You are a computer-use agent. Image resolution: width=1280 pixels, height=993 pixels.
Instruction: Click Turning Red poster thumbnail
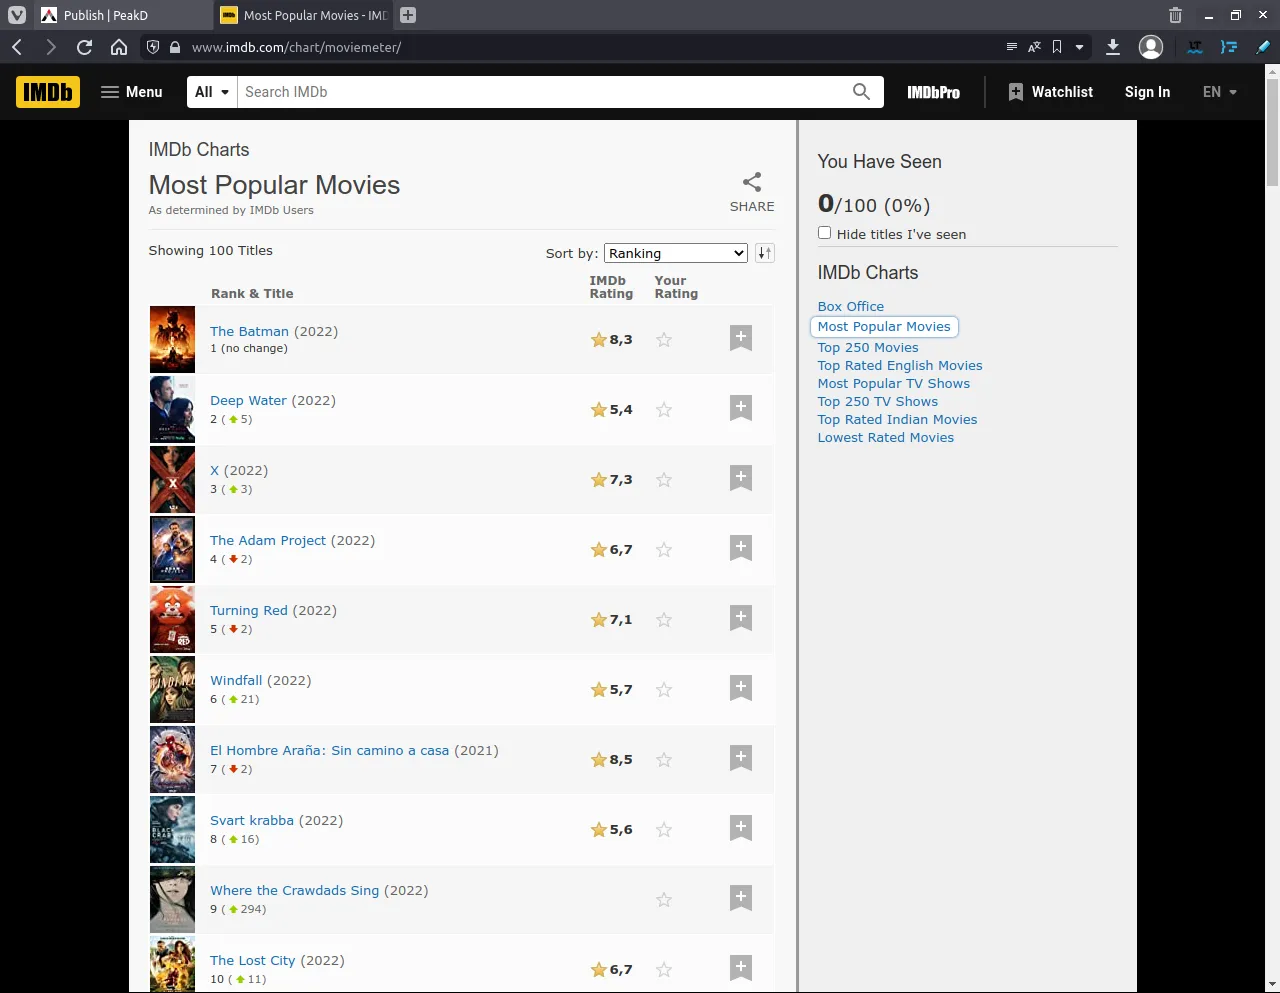pos(172,620)
